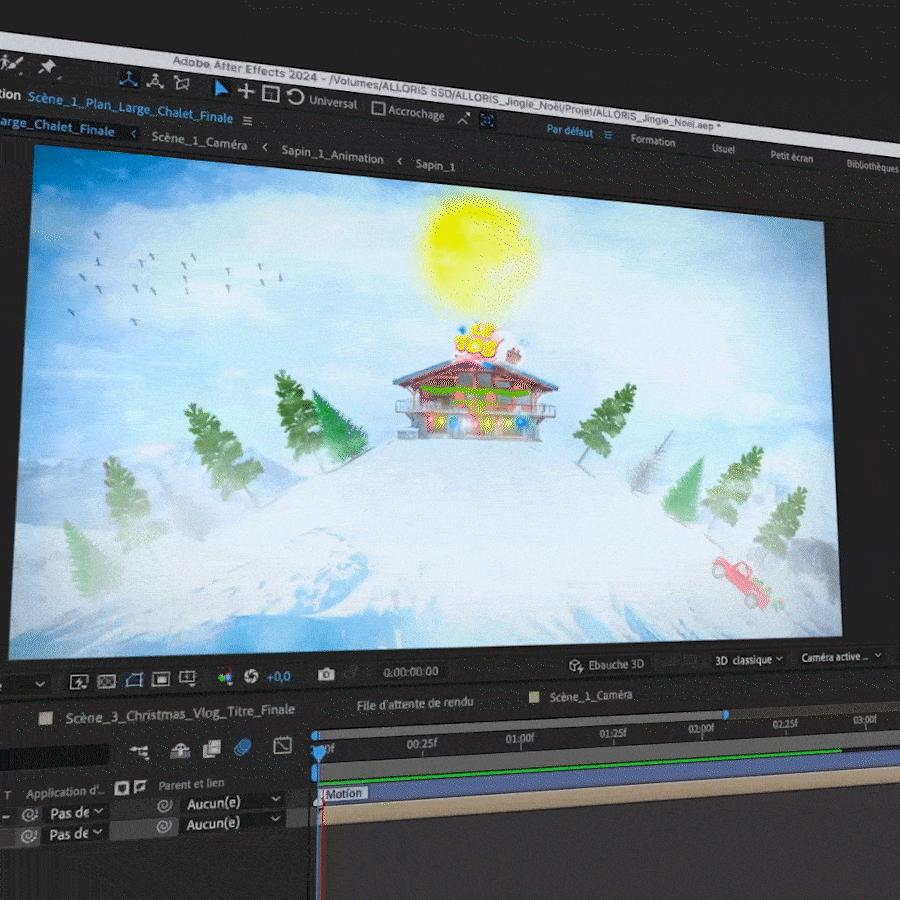Click the Universal rotate icon
Image resolution: width=900 pixels, height=900 pixels.
coord(295,96)
